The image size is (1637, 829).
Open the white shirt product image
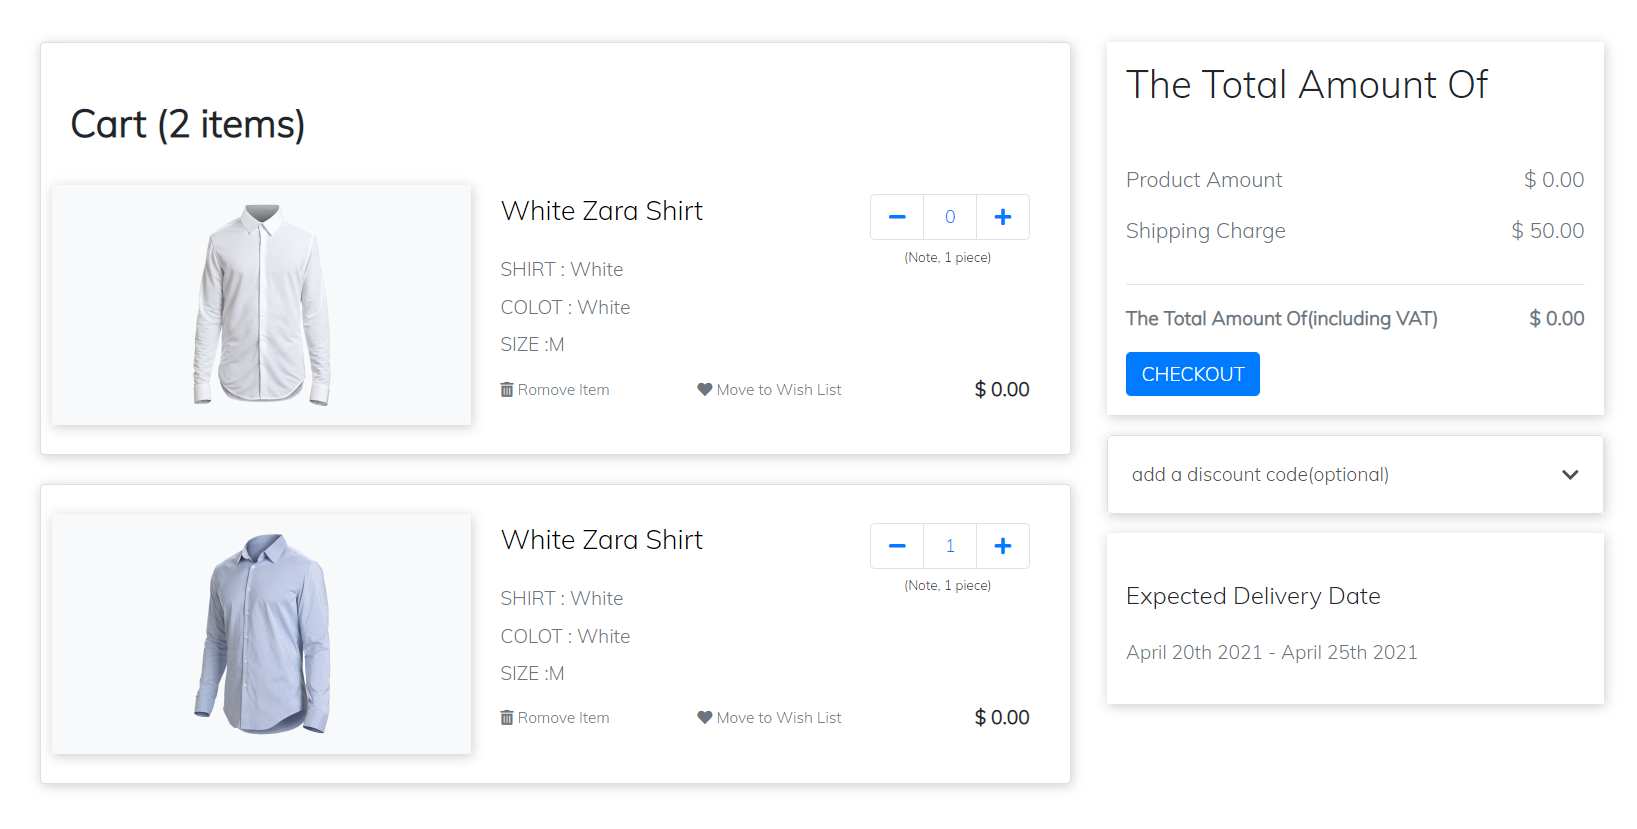(262, 305)
